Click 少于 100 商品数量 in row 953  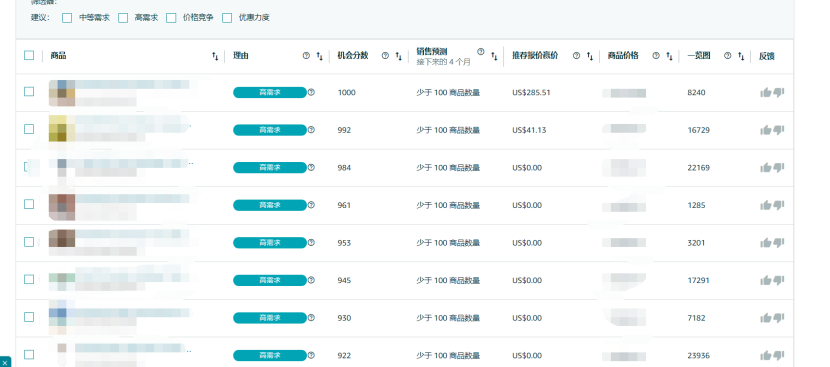448,243
